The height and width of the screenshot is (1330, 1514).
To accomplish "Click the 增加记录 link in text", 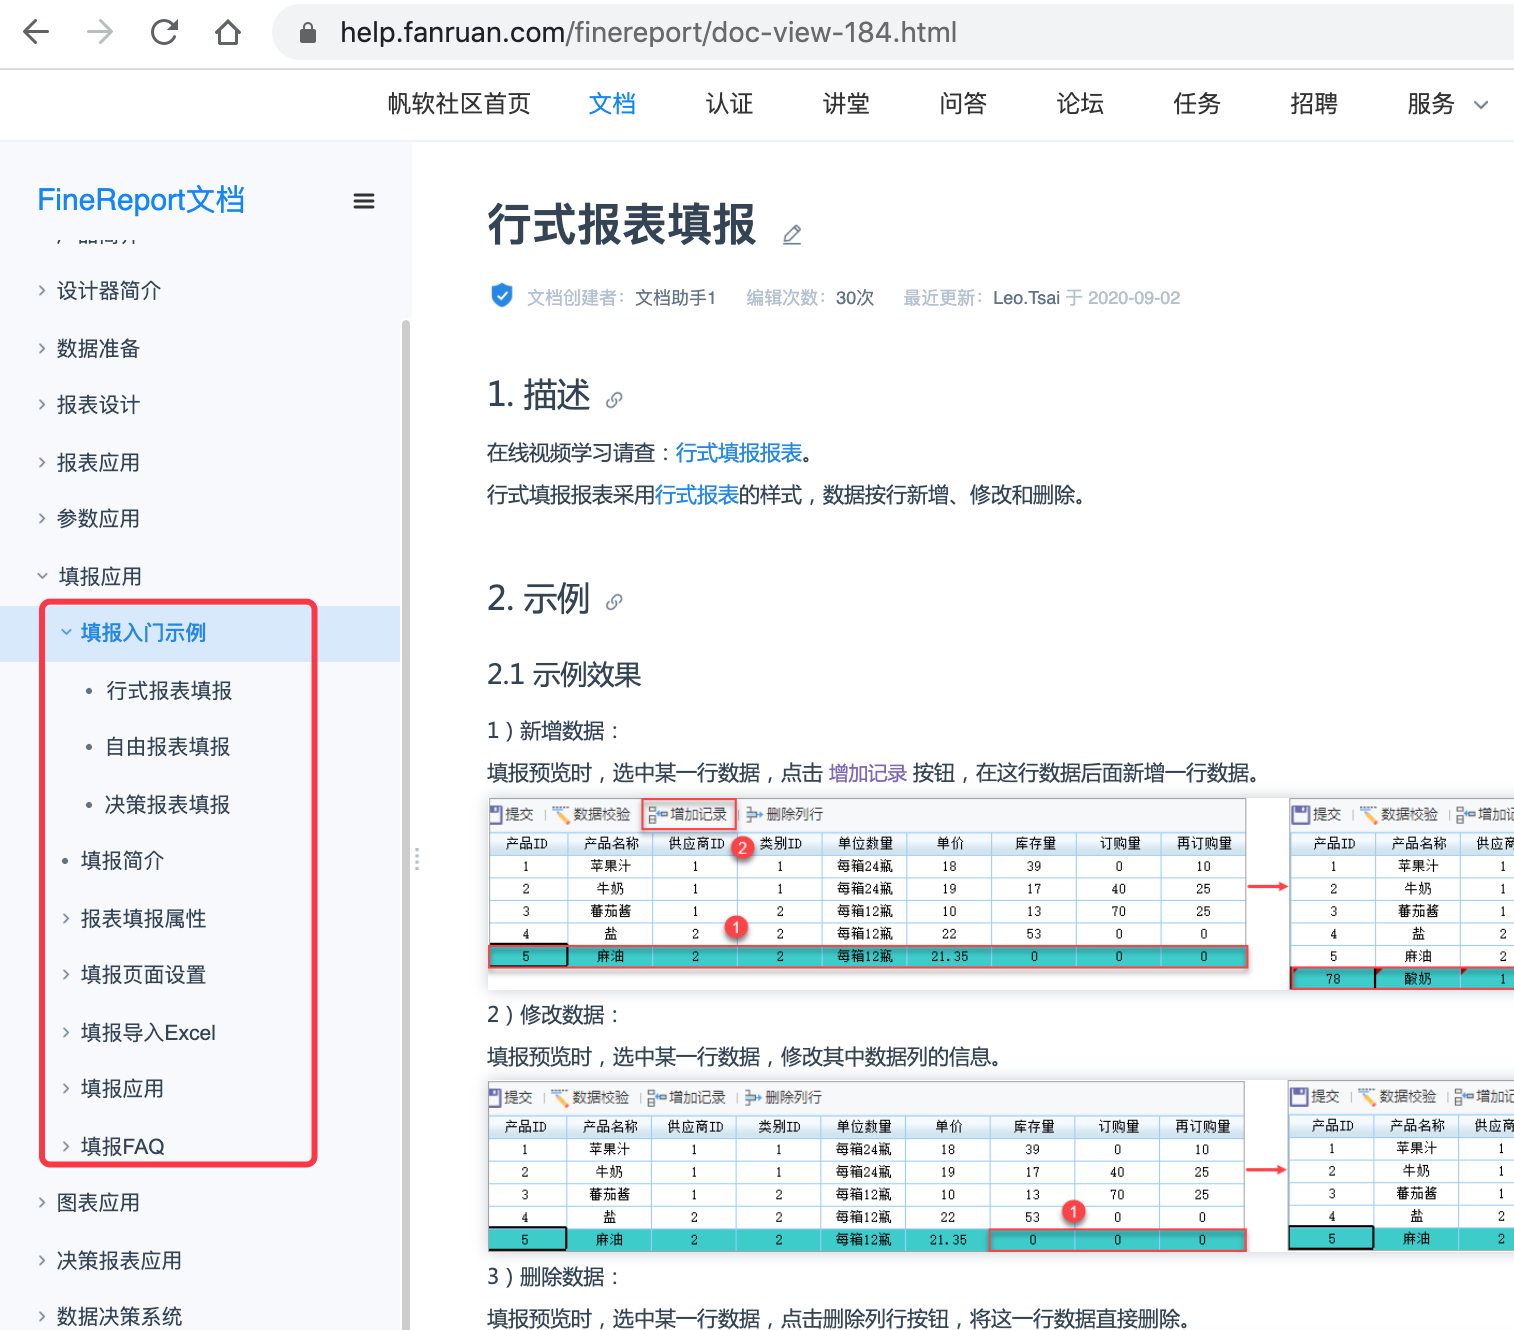I will tap(868, 773).
